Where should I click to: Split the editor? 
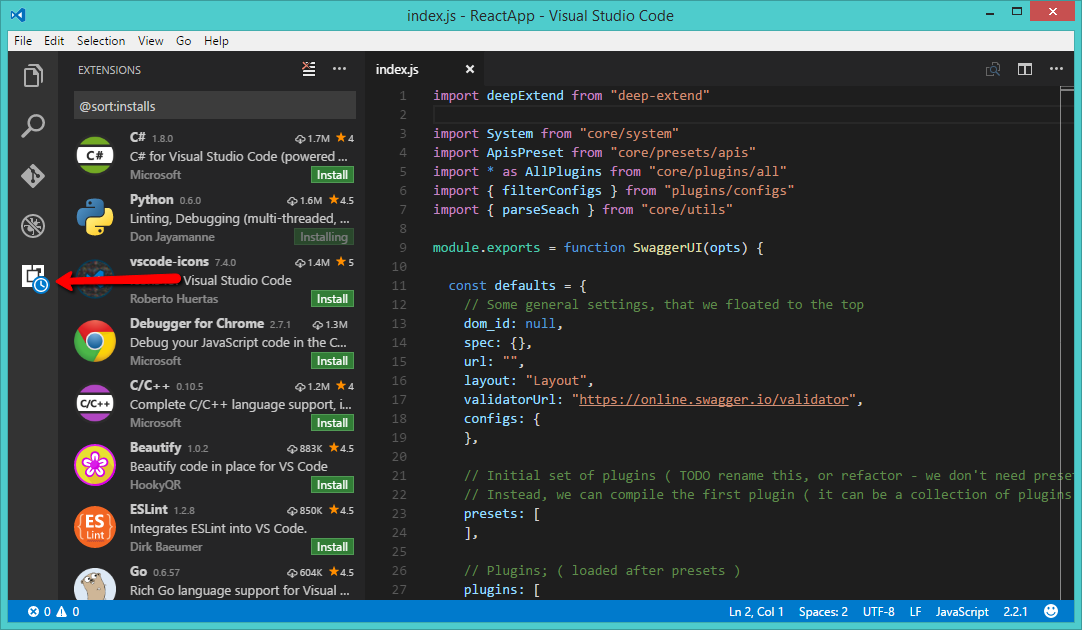1025,69
